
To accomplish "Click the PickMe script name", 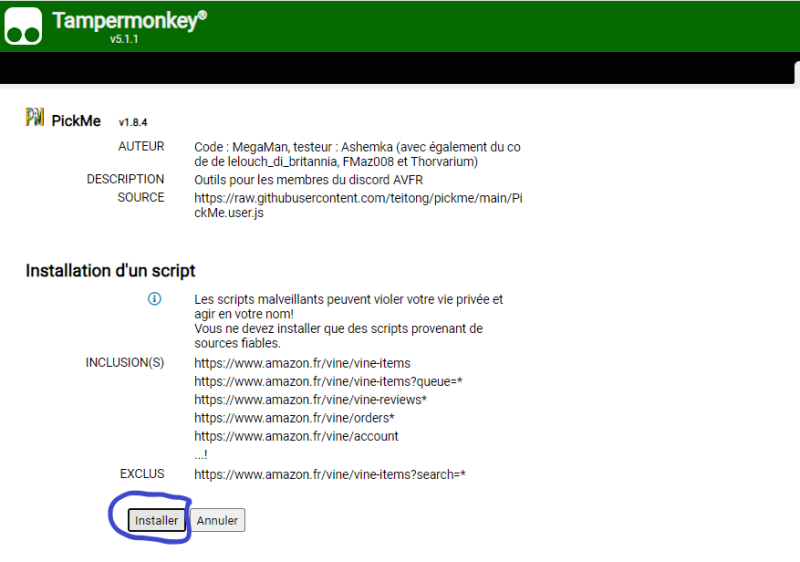I will click(x=76, y=121).
